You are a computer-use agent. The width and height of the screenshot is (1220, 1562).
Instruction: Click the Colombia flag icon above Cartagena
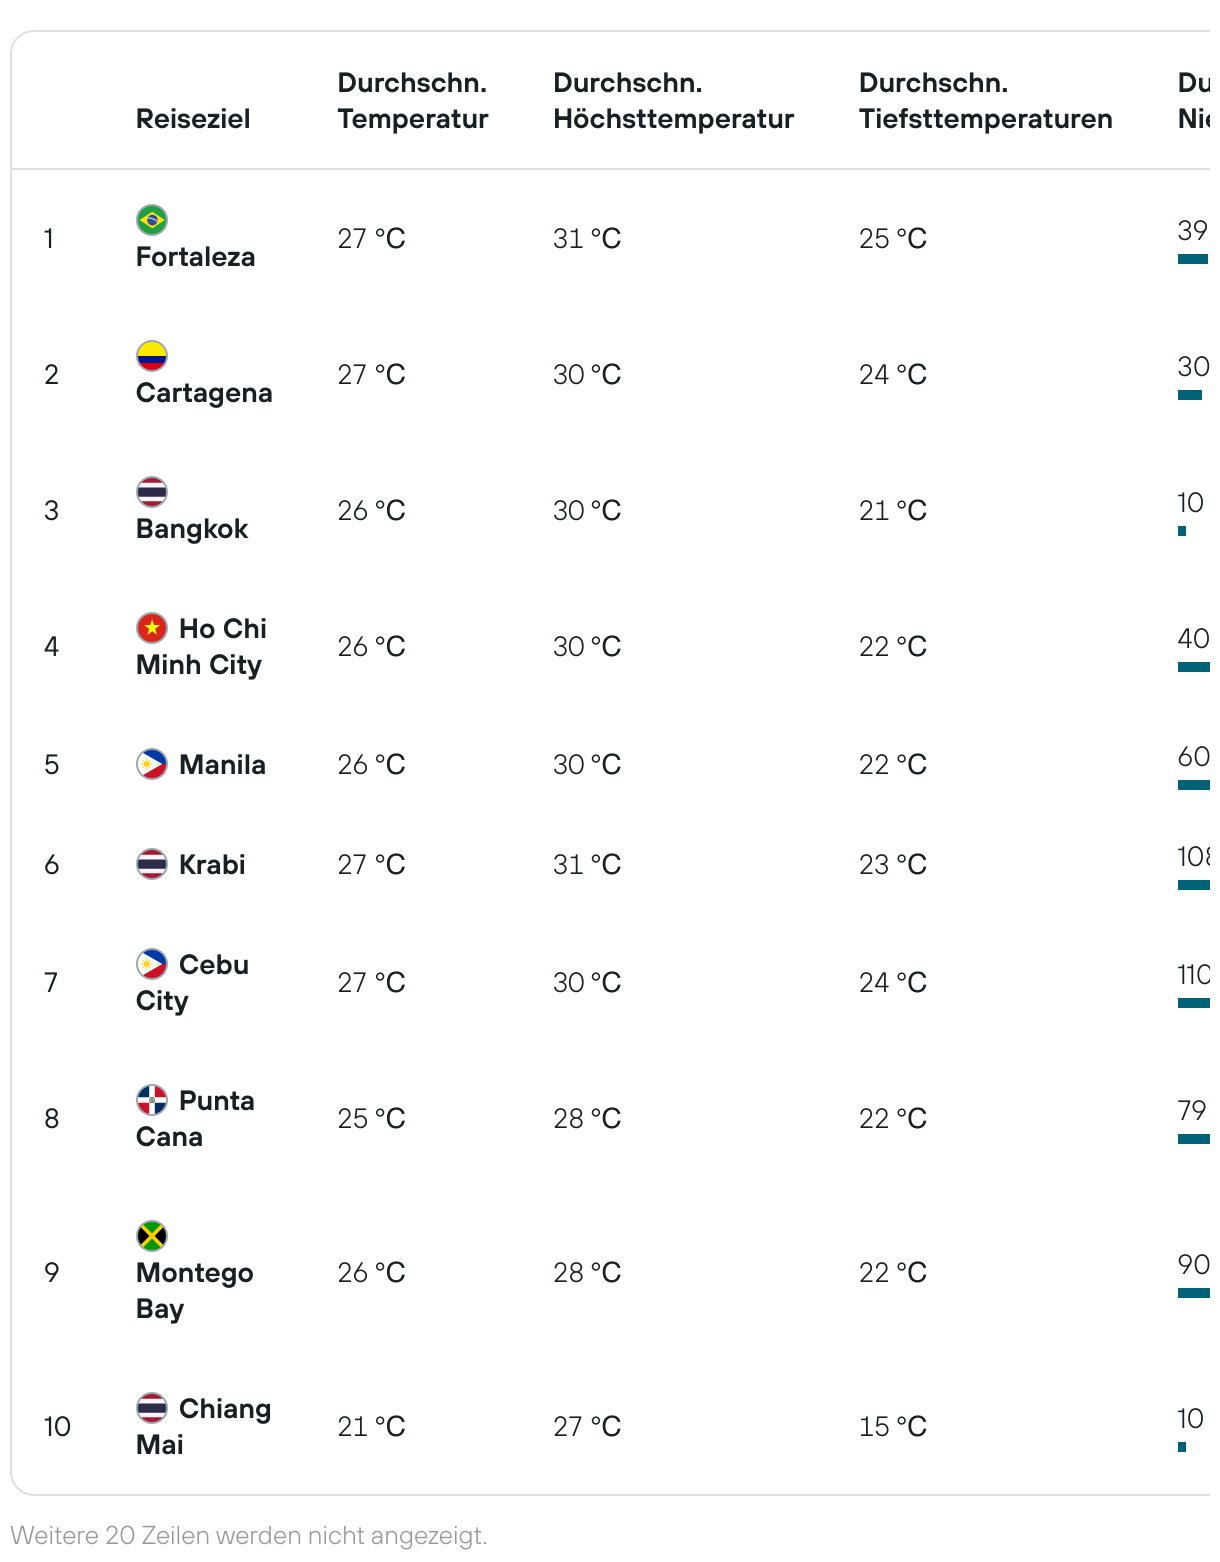[x=152, y=356]
